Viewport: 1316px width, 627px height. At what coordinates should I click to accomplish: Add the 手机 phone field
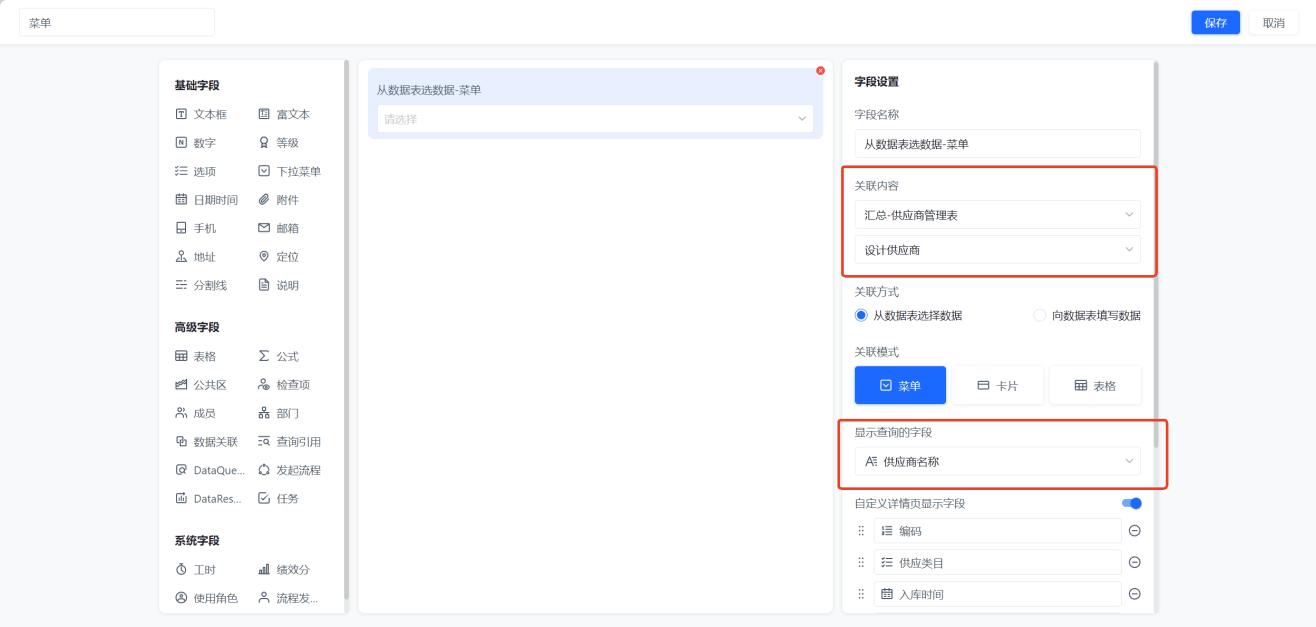pyautogui.click(x=195, y=228)
